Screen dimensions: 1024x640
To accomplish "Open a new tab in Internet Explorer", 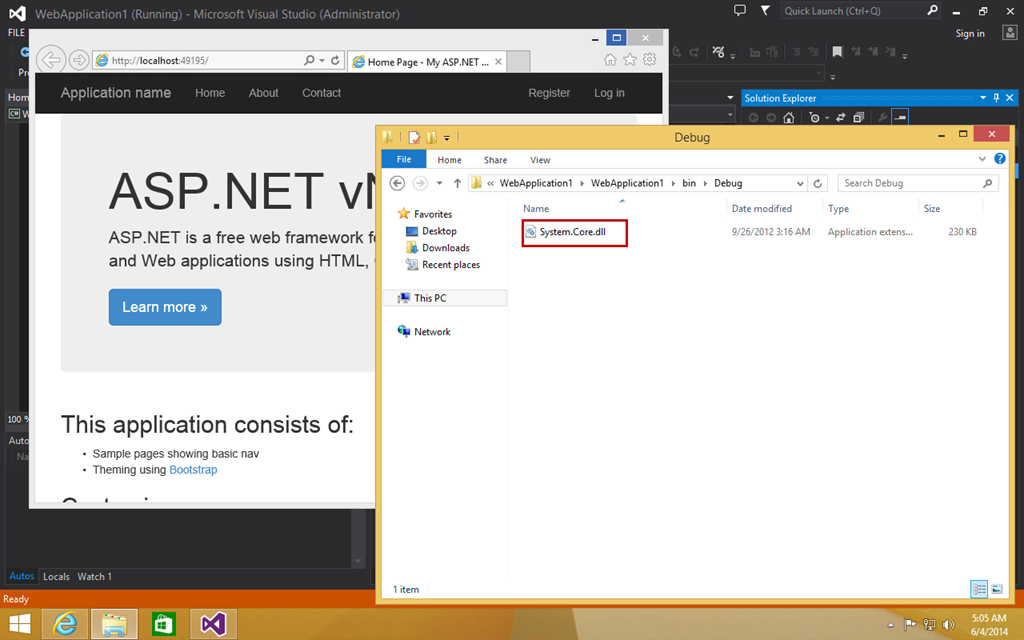I will 519,61.
